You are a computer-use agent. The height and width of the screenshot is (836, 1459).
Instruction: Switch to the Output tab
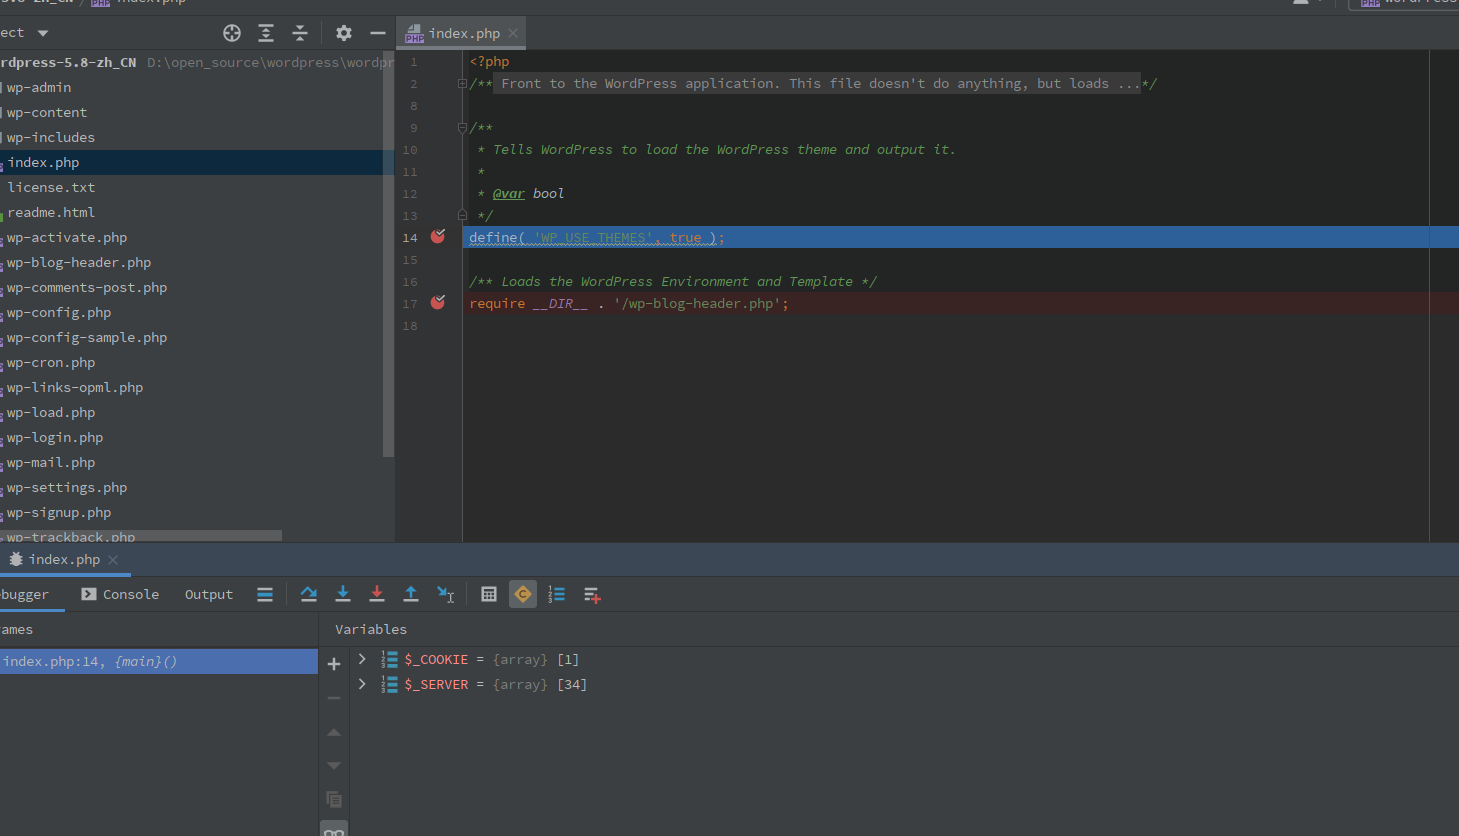[x=208, y=594]
